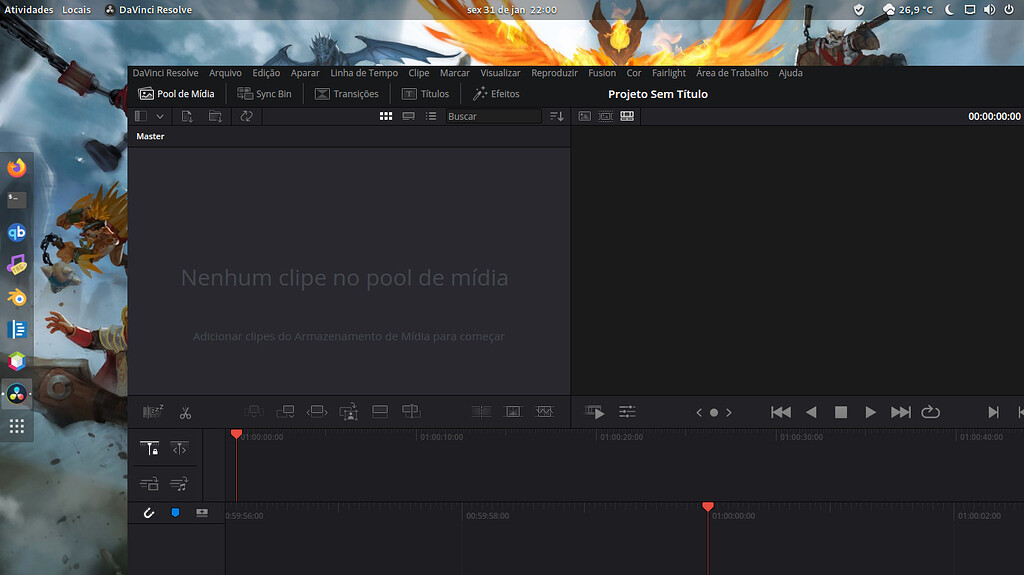1024x575 pixels.
Task: Toggle timeline snapping magnet
Action: click(x=149, y=513)
